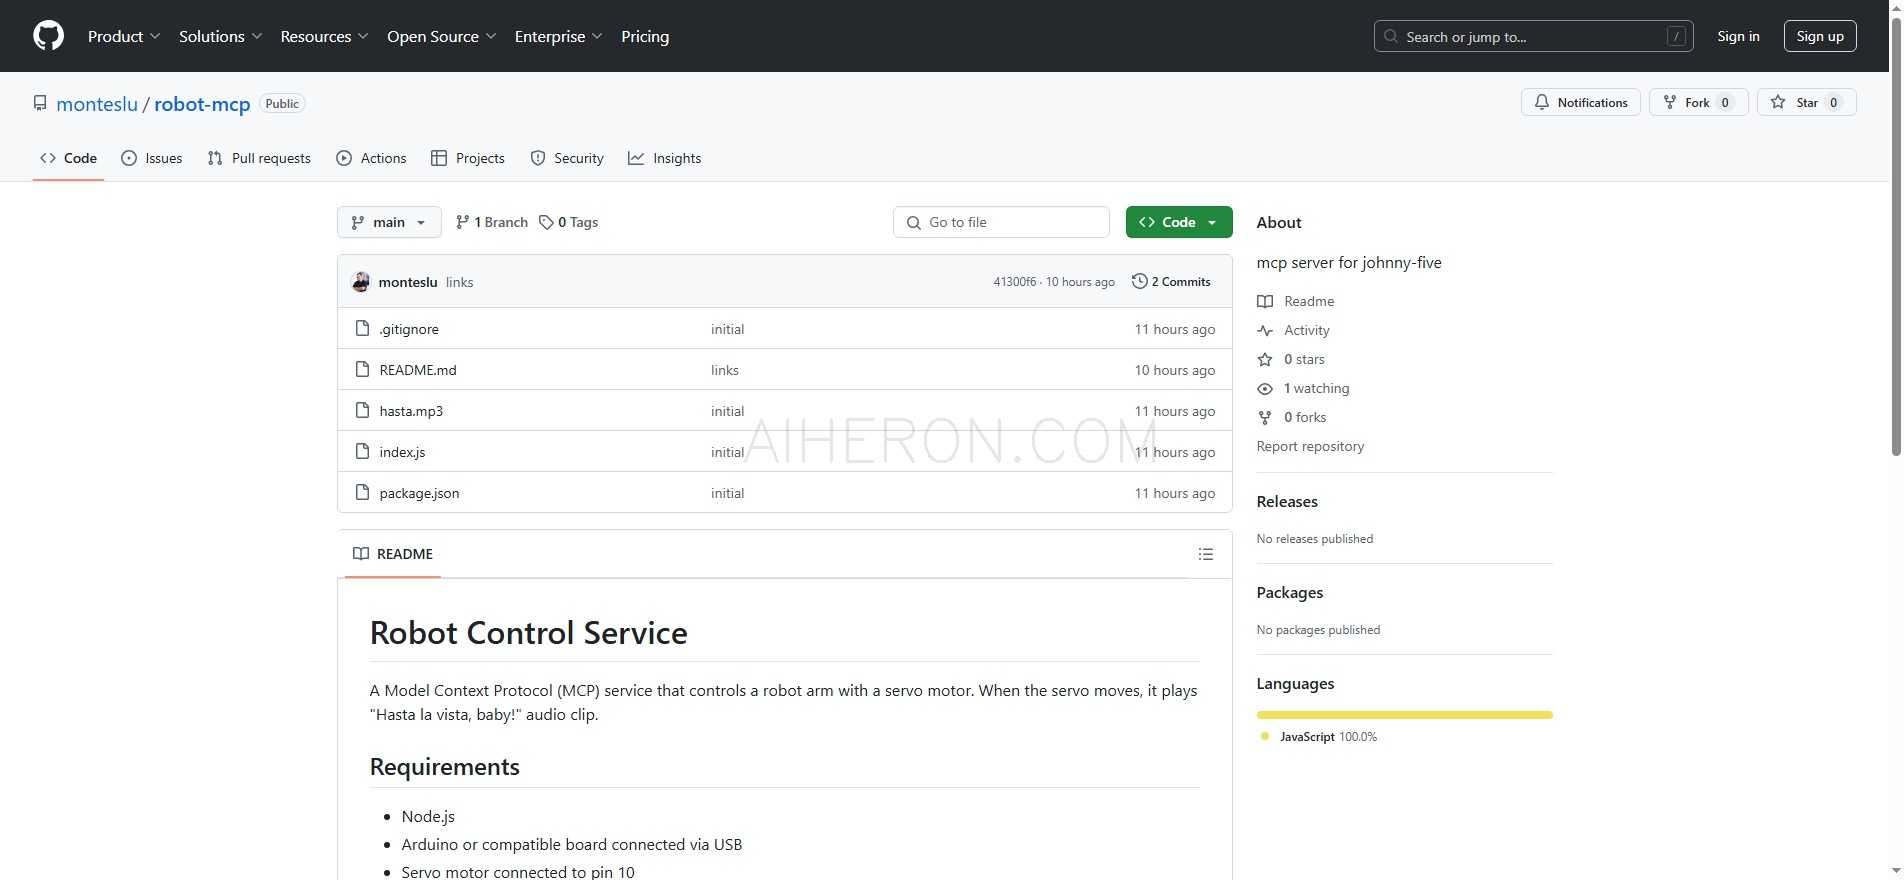Screen dimensions: 1904x880
Task: Click the history clock icon by 2 Commits
Action: (1139, 282)
